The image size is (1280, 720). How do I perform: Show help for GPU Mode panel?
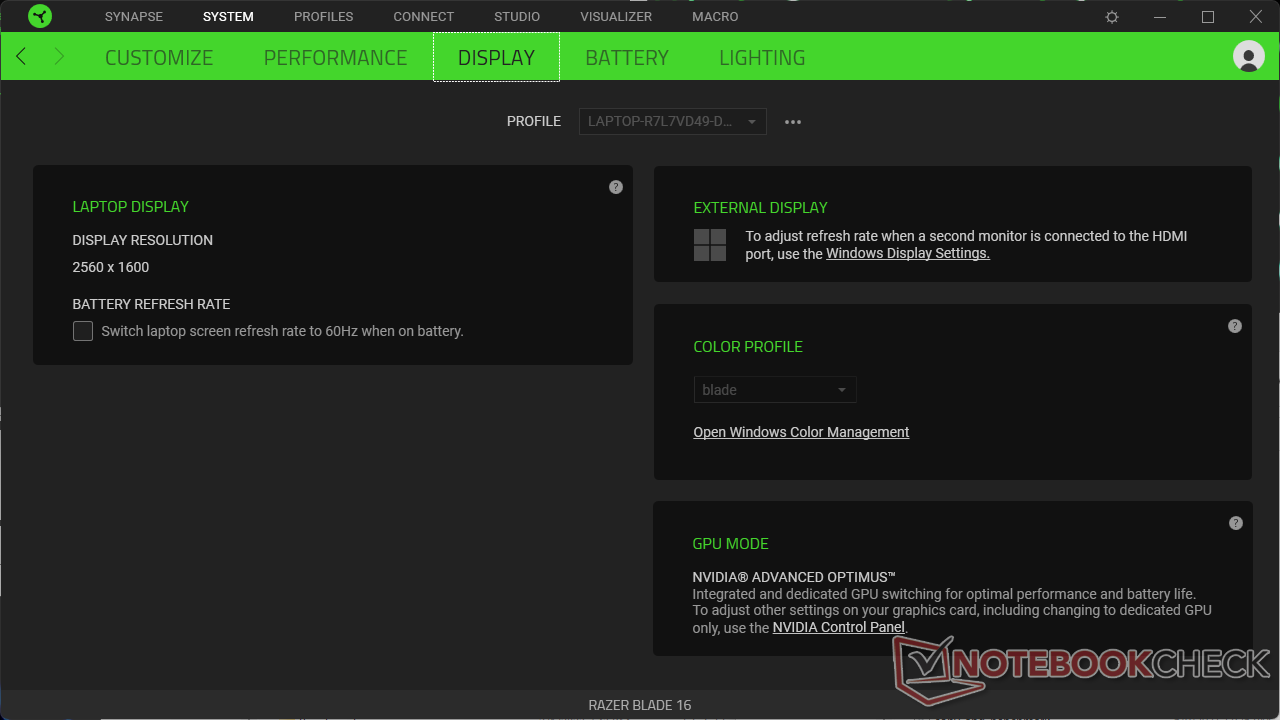pos(1235,523)
